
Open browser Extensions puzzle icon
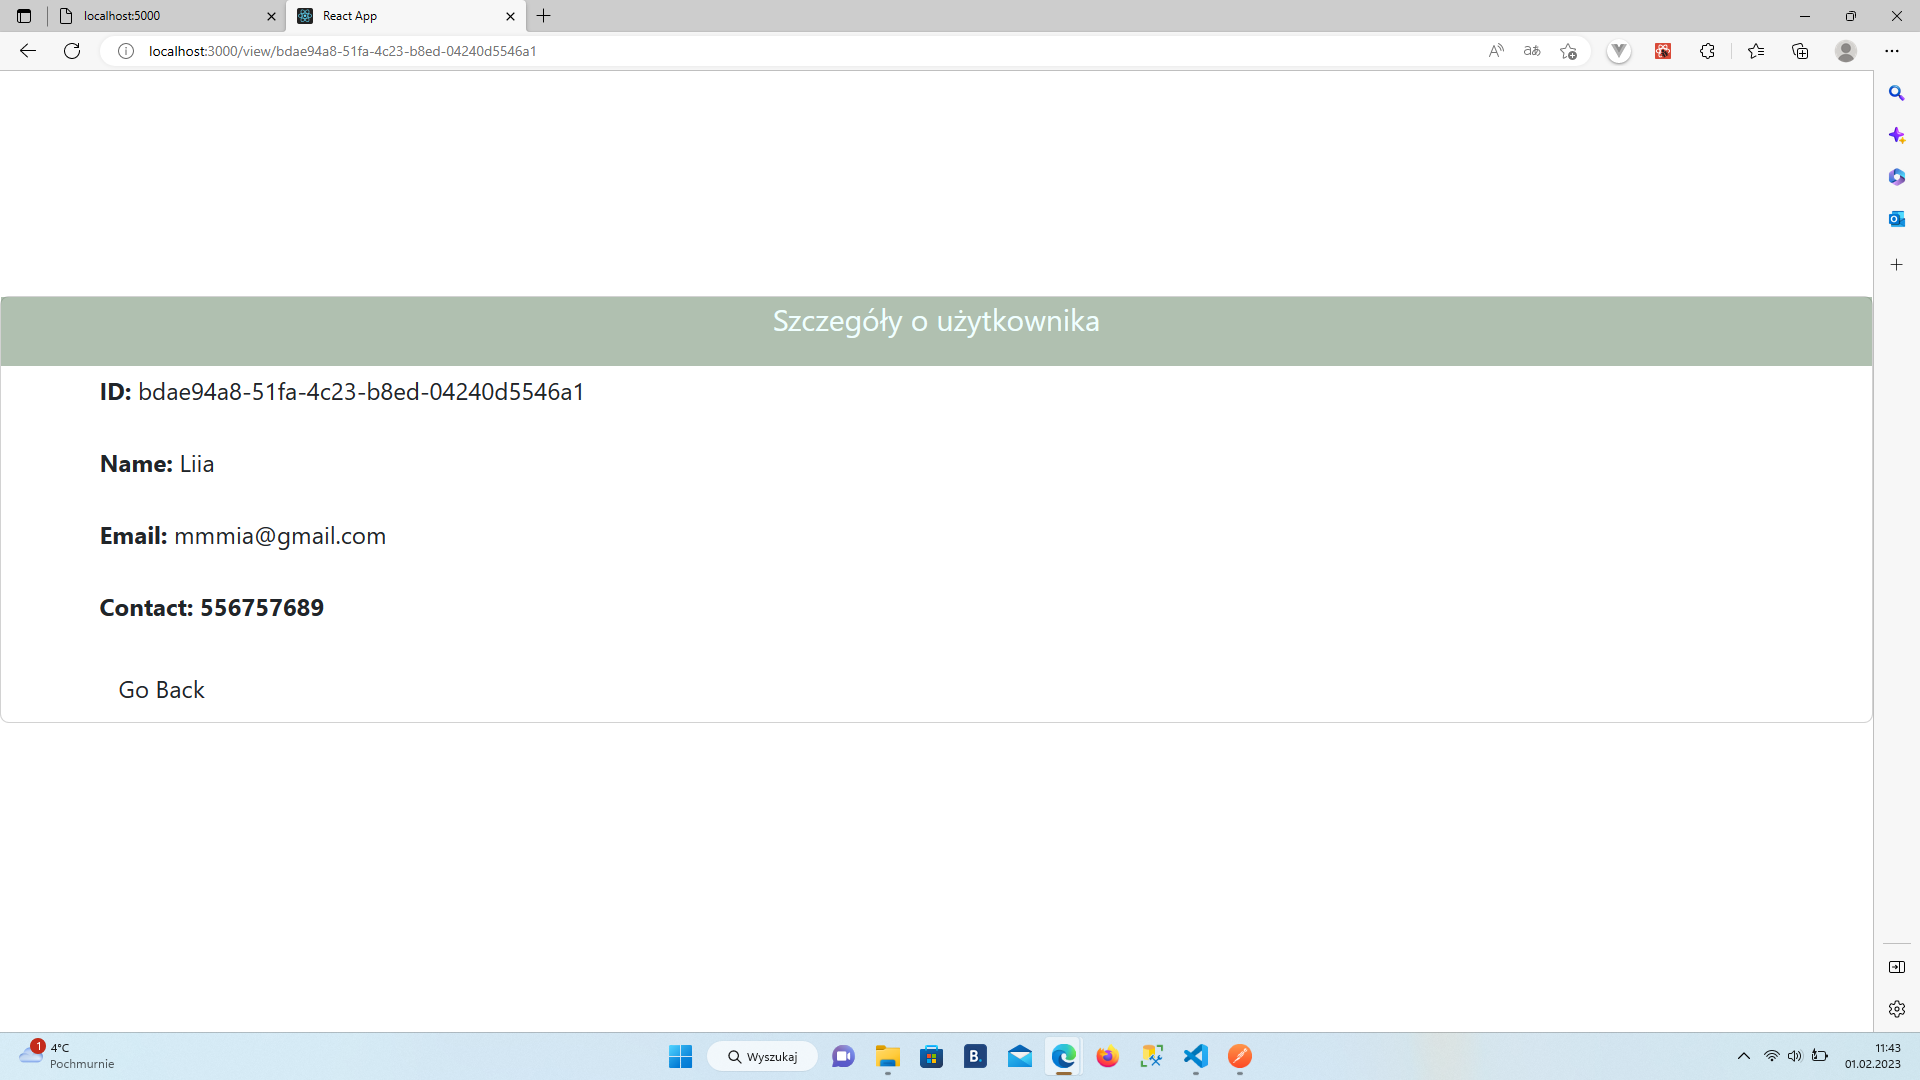[x=1707, y=51]
